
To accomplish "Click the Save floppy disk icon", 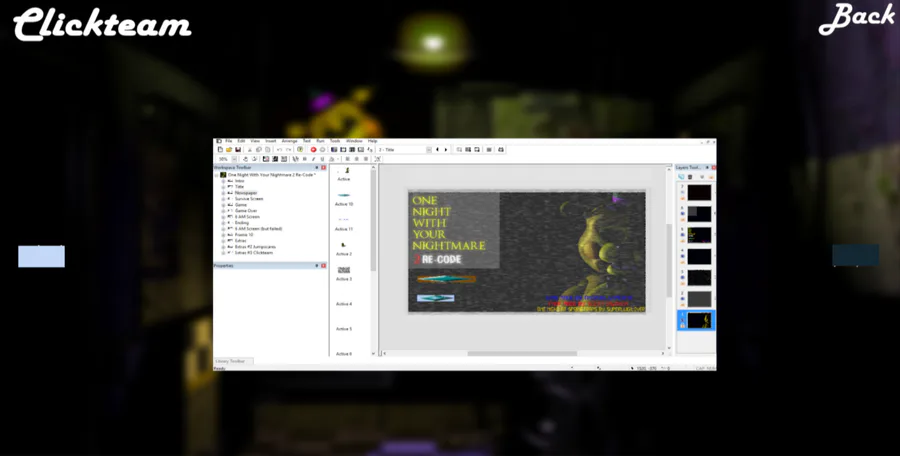I will [238, 149].
